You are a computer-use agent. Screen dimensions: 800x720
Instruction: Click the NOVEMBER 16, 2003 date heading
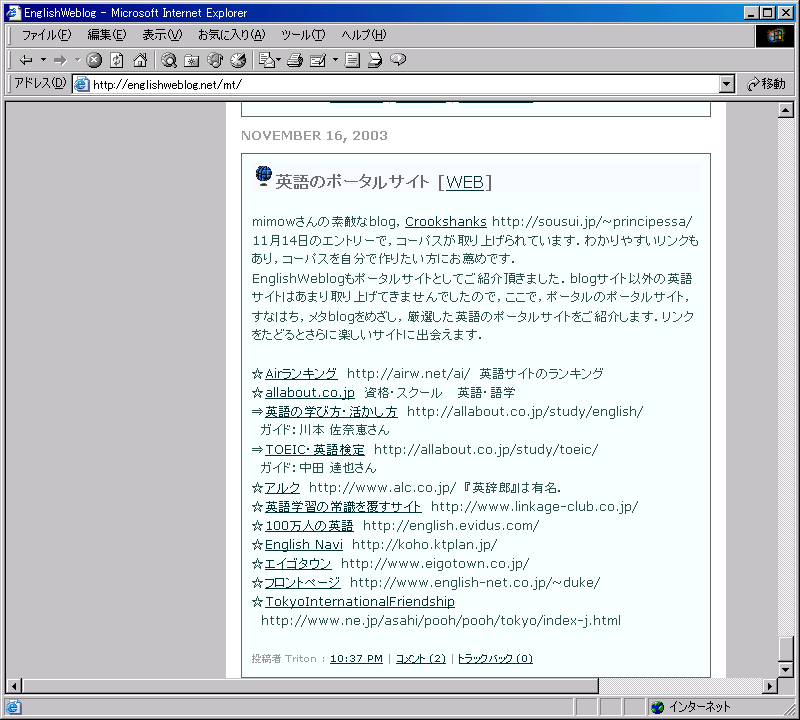tap(314, 136)
